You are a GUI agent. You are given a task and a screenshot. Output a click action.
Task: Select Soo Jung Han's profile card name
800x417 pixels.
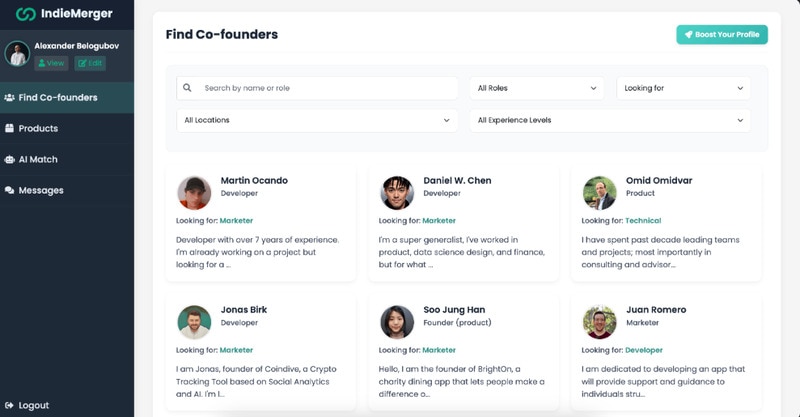454,310
